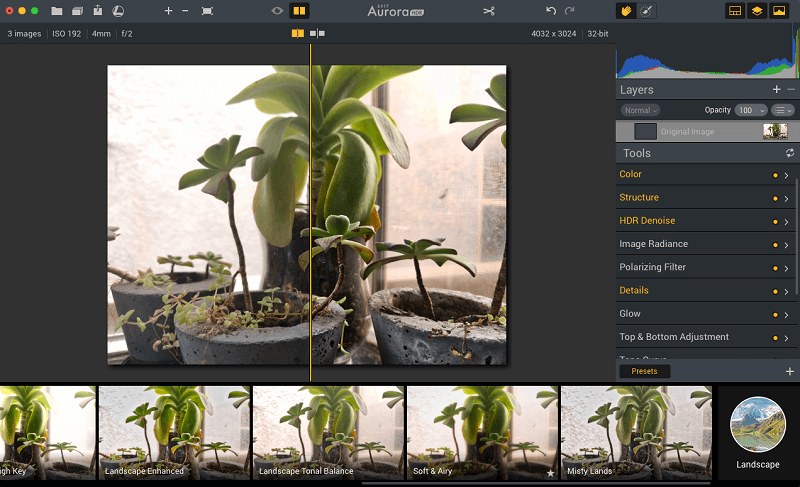Zoom out with the minus icon

point(185,10)
